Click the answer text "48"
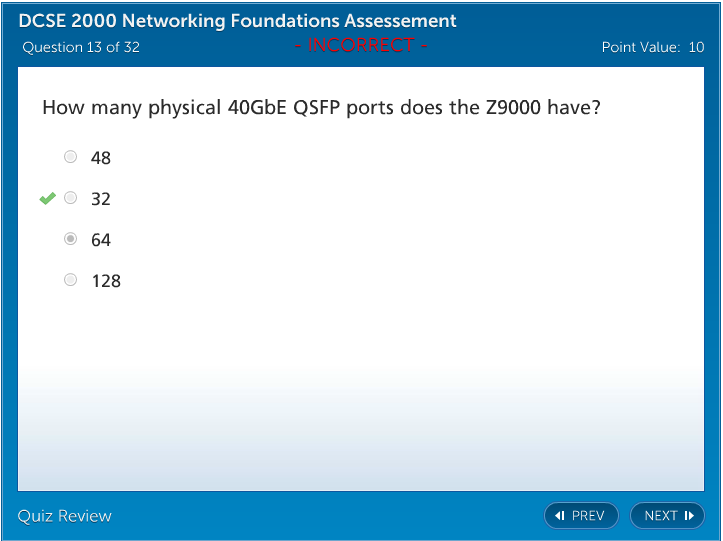 100,158
